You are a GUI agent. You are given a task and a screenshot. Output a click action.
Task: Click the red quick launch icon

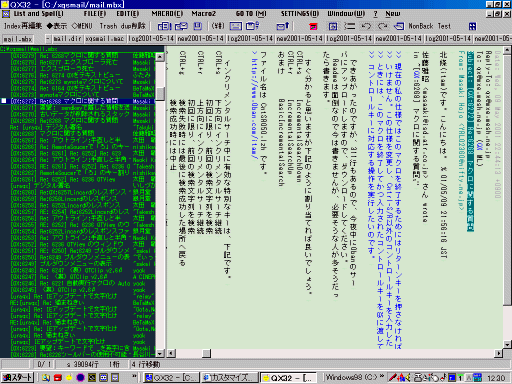pyautogui.click(x=58, y=378)
